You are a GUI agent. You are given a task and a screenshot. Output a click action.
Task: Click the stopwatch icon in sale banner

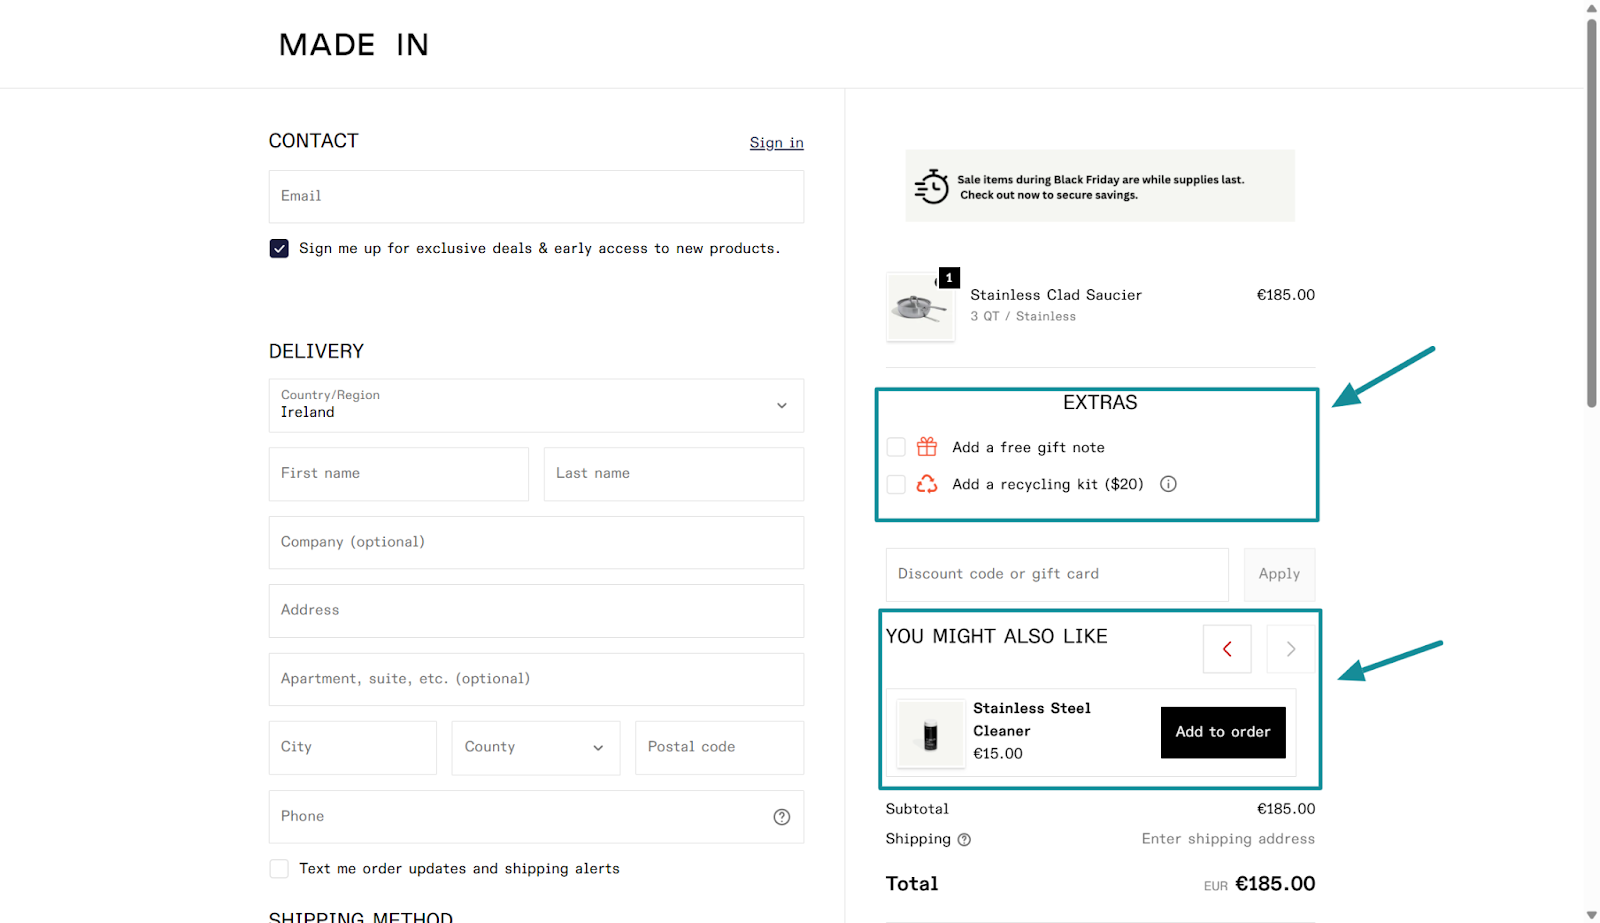tap(932, 186)
